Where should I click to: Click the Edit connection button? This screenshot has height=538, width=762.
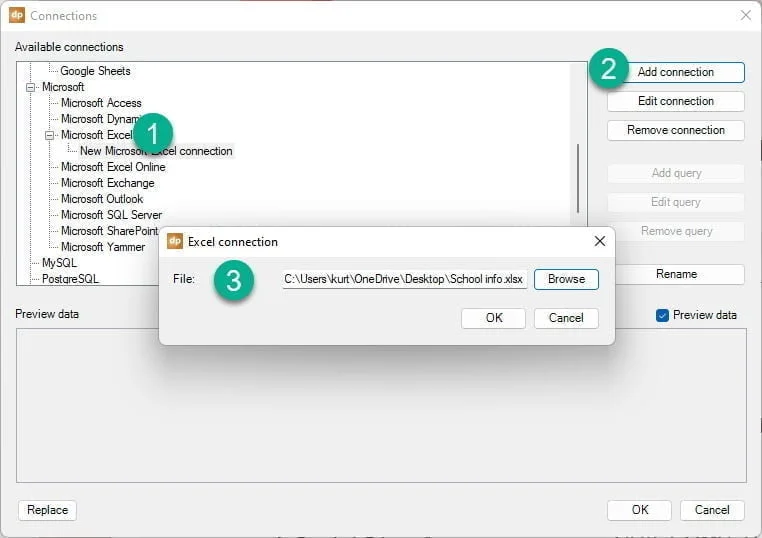[x=675, y=101]
